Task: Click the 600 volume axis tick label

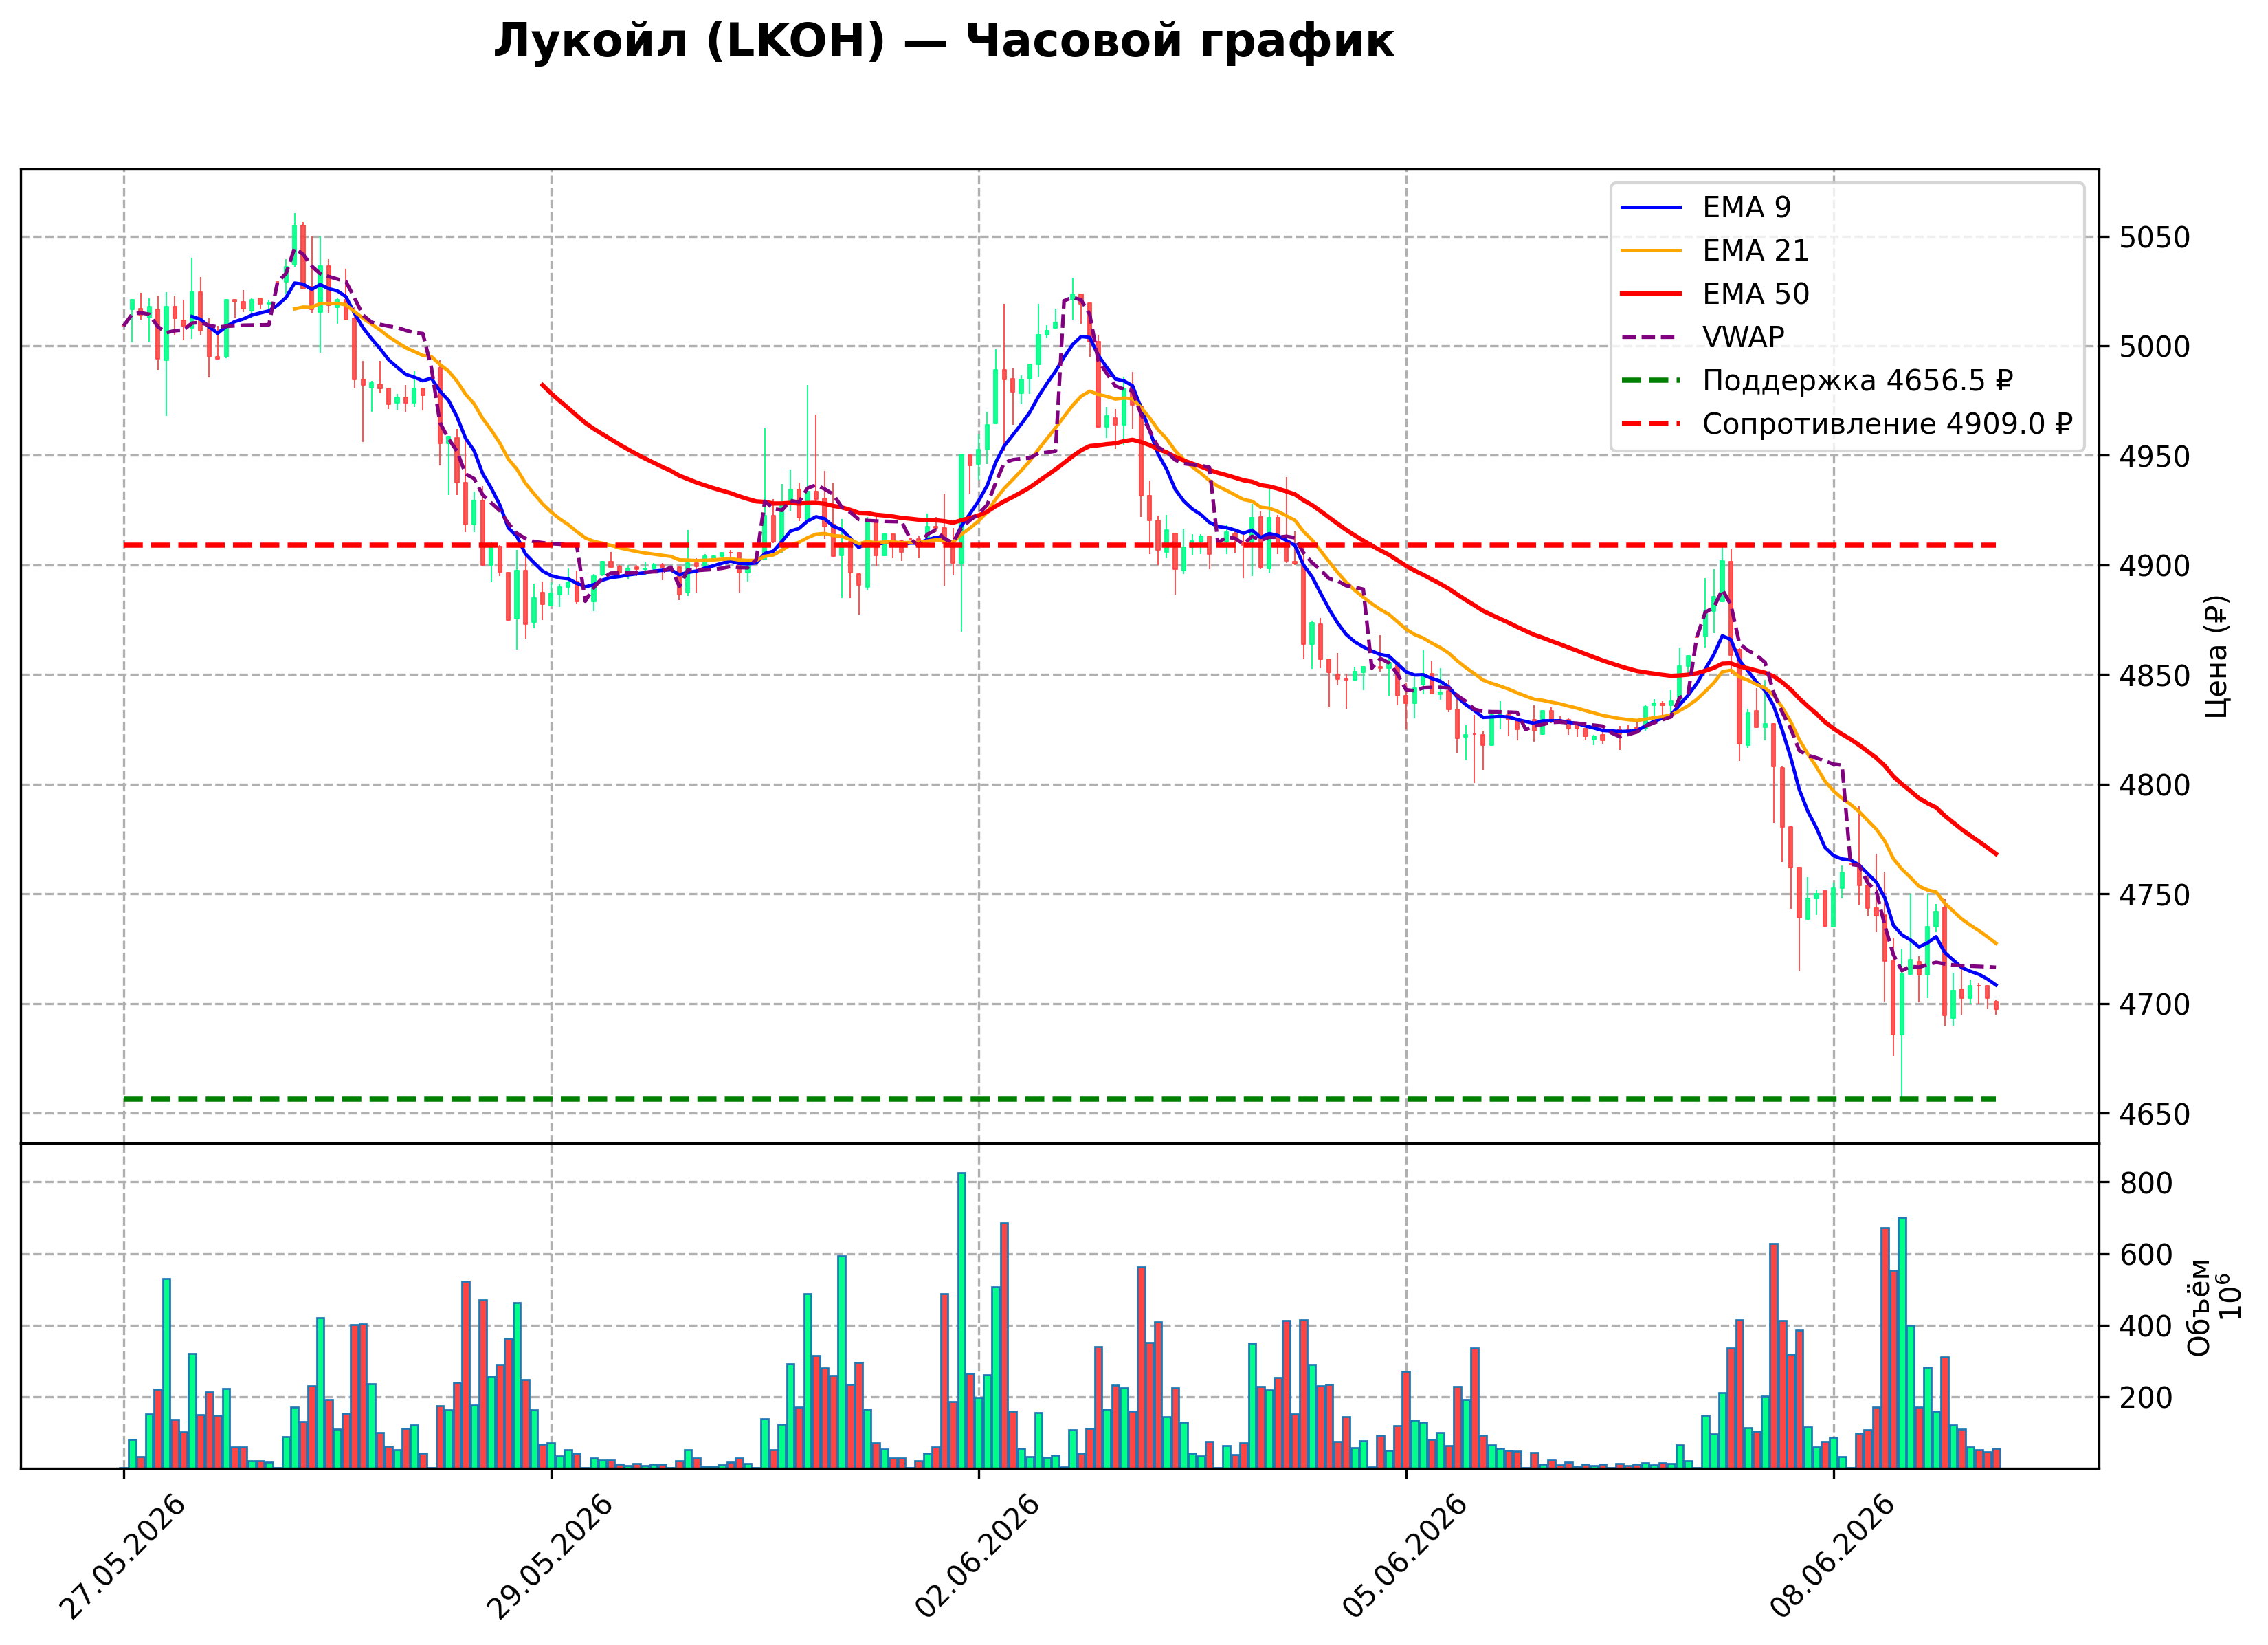Action: point(2146,1255)
